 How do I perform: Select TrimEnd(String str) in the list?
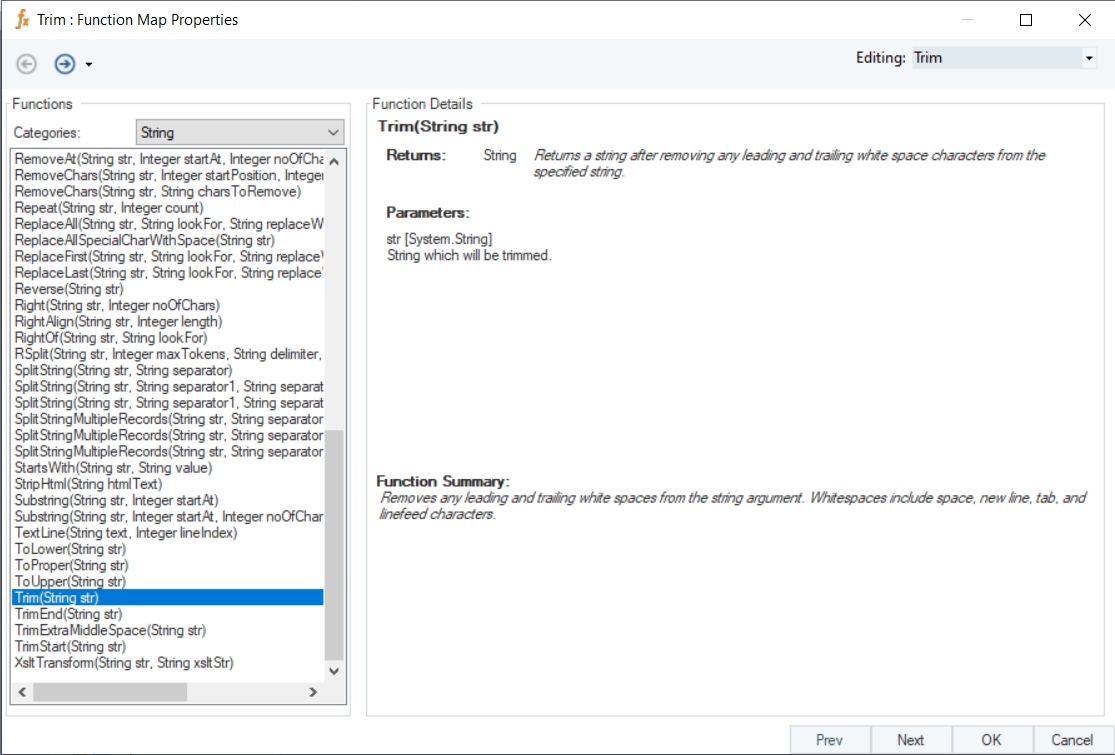[69, 614]
